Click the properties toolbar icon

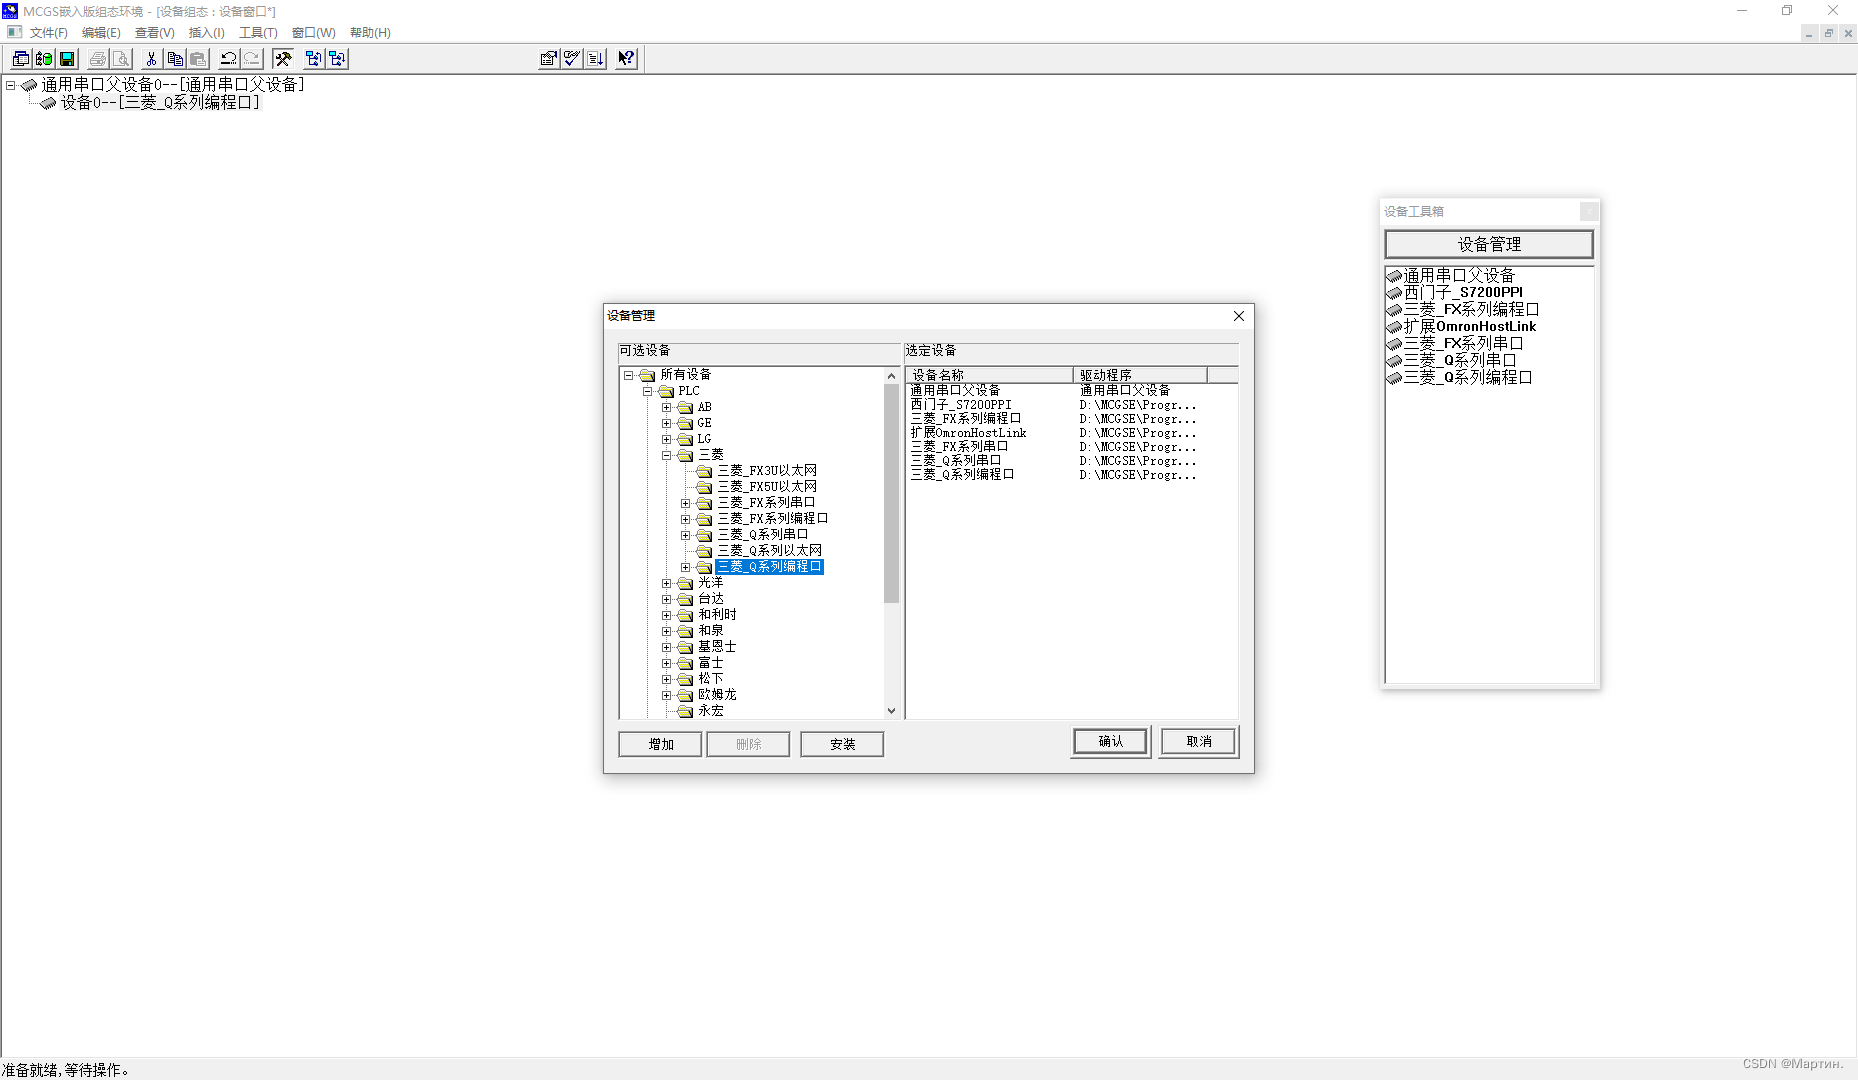(548, 59)
